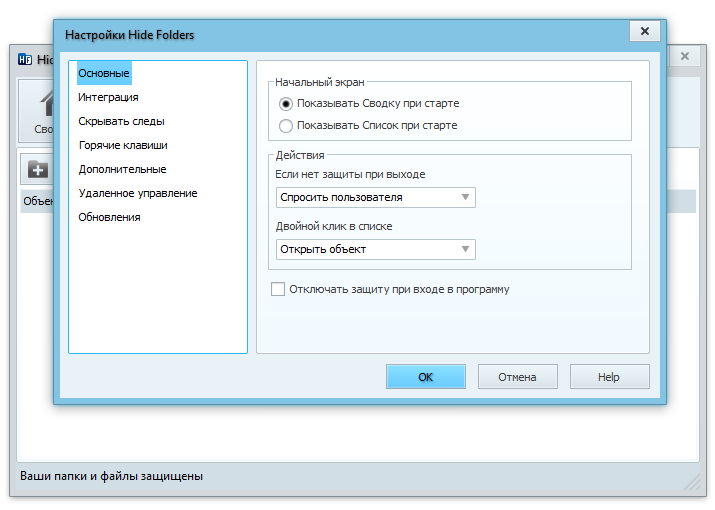Click the resize grip of the background window

pos(693,483)
